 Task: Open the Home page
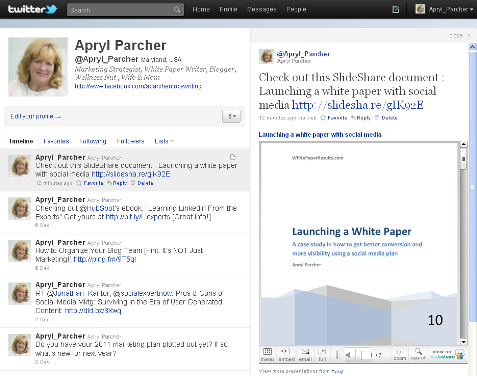pos(201,9)
